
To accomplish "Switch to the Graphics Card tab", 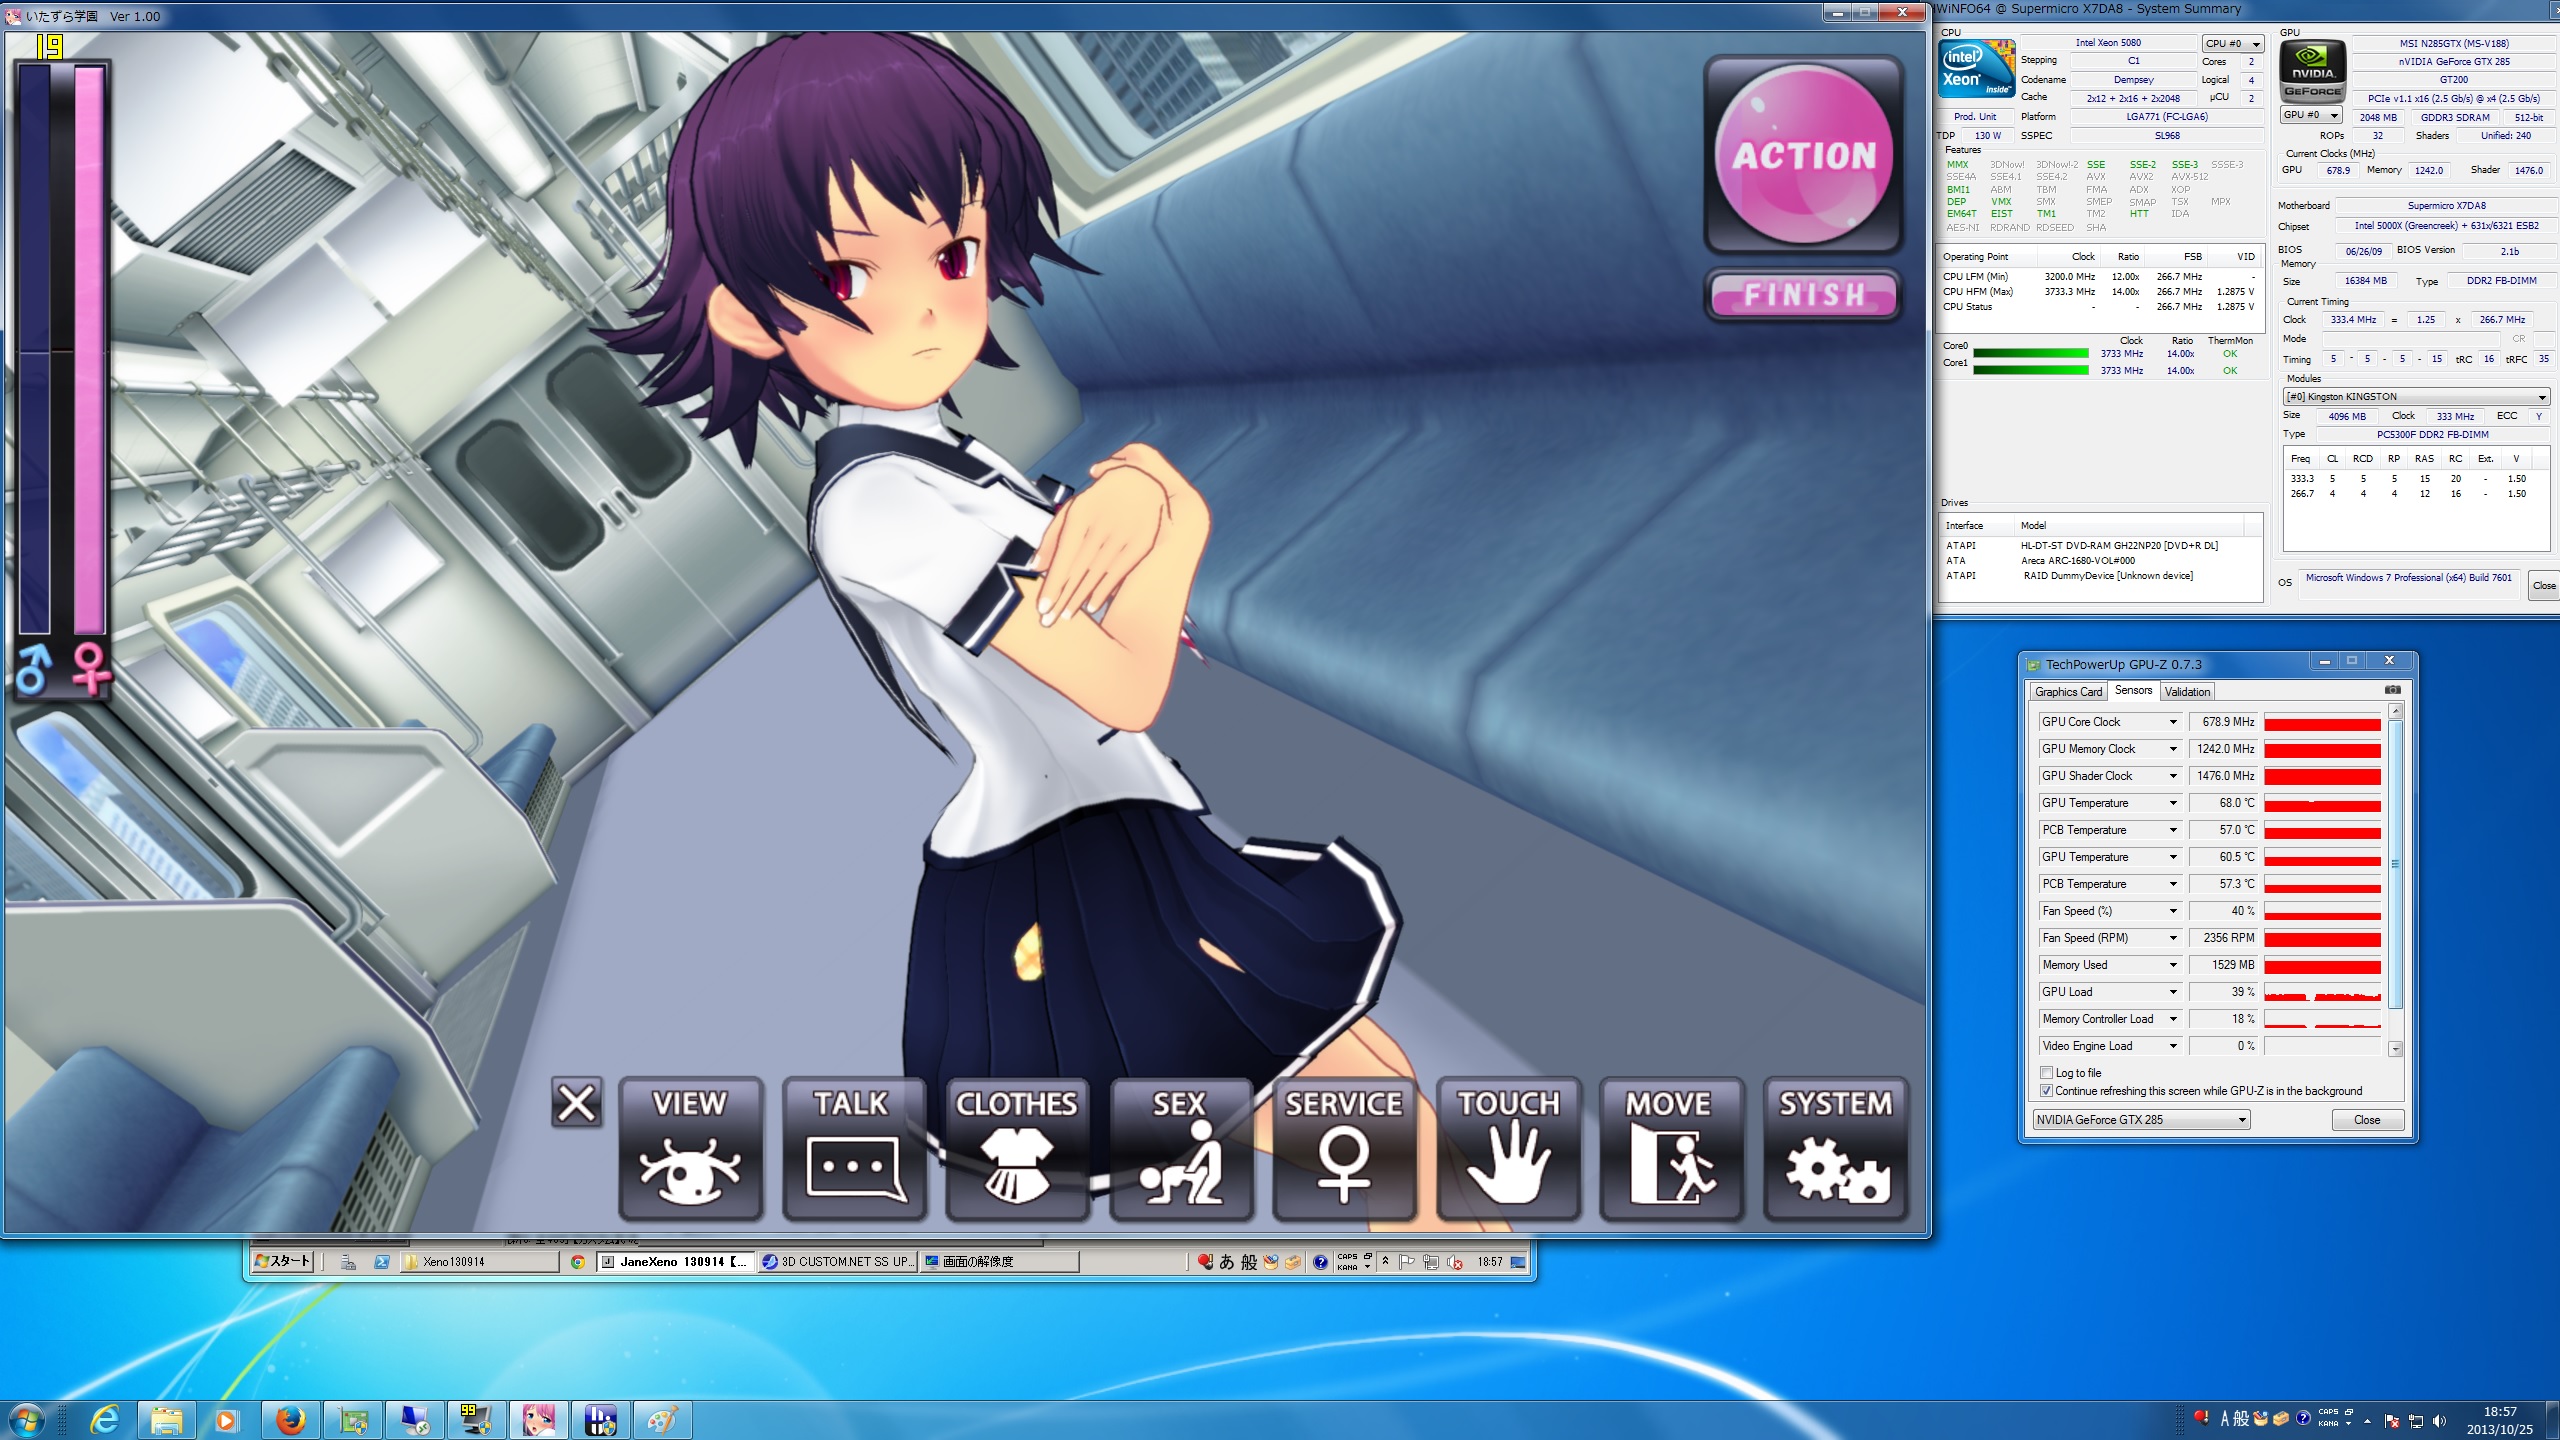I will (2068, 692).
